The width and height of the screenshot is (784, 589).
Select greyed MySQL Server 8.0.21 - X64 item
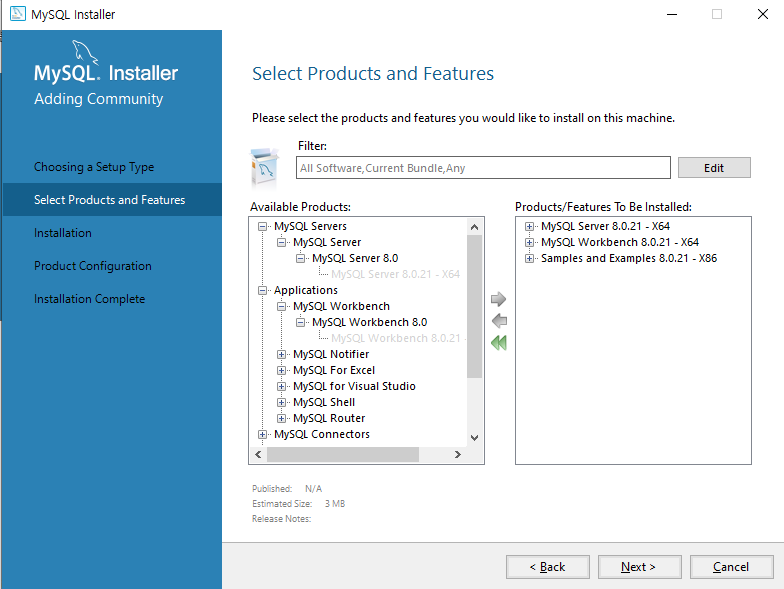(x=396, y=274)
